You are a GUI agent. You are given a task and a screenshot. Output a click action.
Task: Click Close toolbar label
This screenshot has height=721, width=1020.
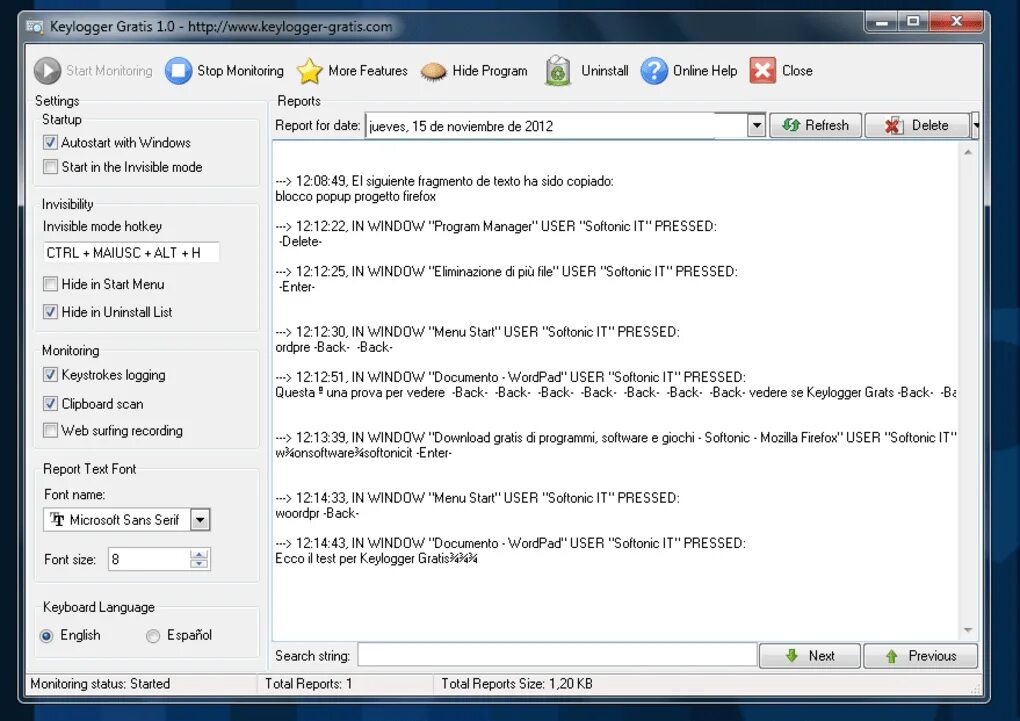[x=797, y=70]
